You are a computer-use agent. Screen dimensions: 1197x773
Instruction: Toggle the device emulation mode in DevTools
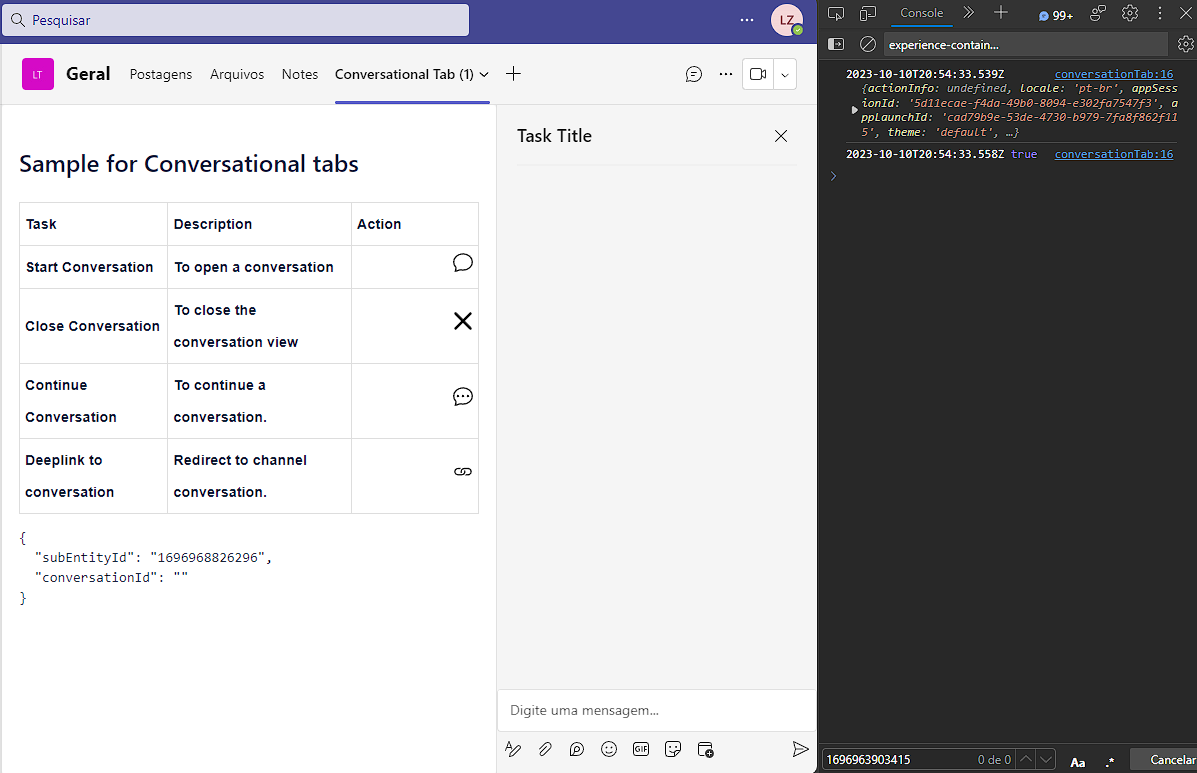pyautogui.click(x=866, y=13)
